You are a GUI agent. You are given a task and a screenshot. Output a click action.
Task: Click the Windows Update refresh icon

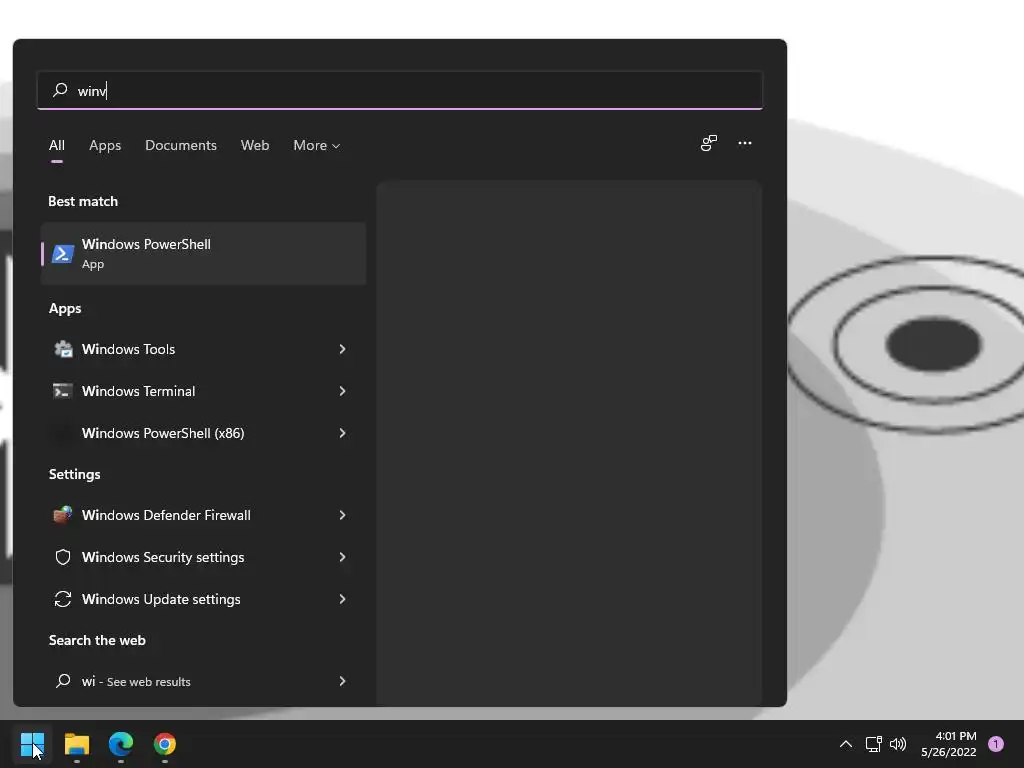(x=63, y=599)
